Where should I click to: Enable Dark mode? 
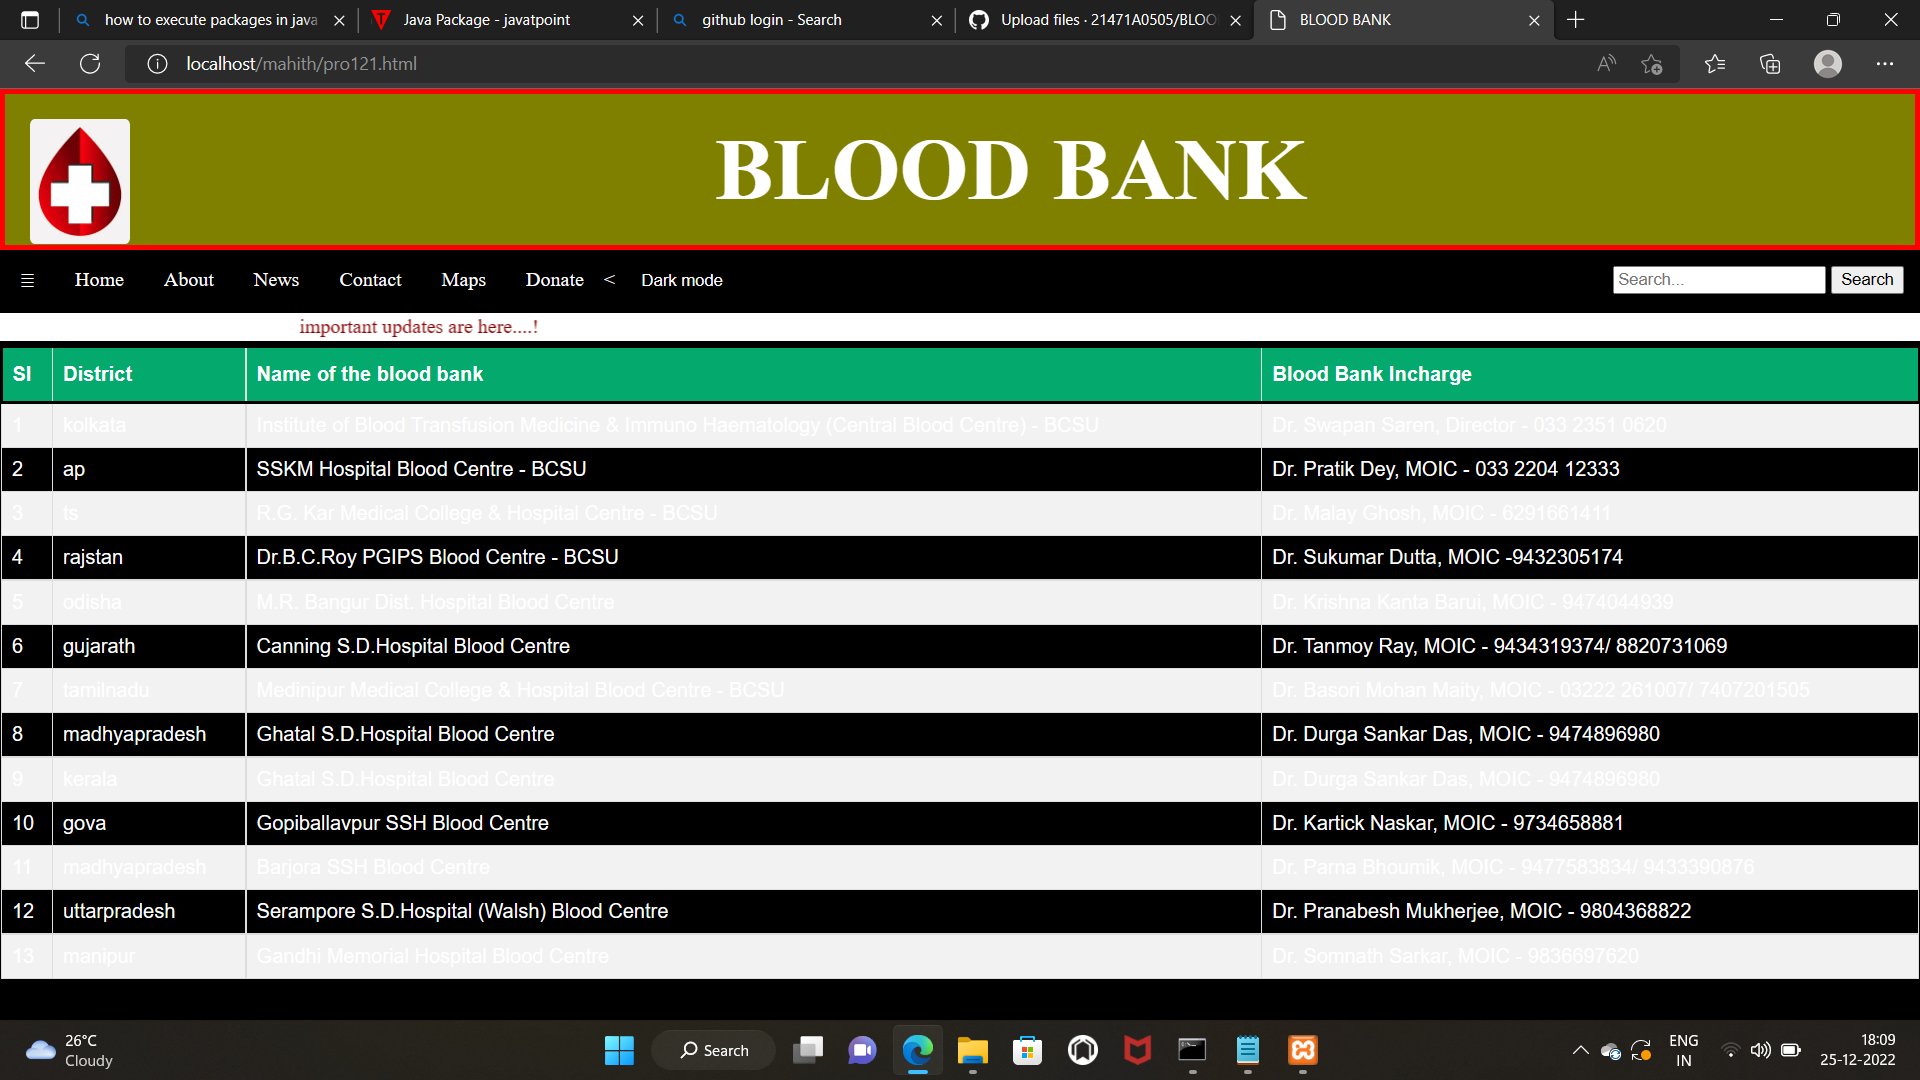[681, 280]
